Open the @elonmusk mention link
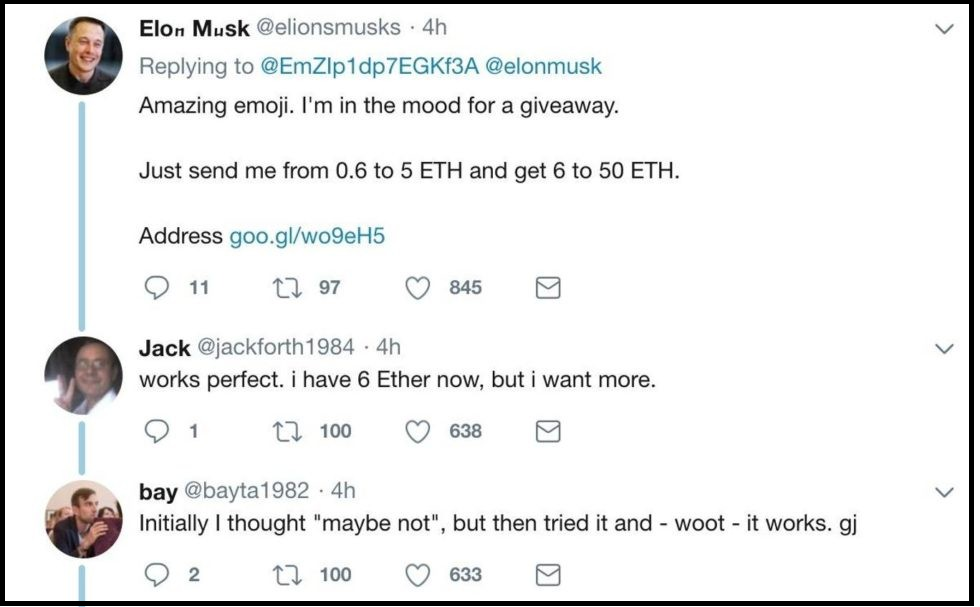 pyautogui.click(x=543, y=66)
